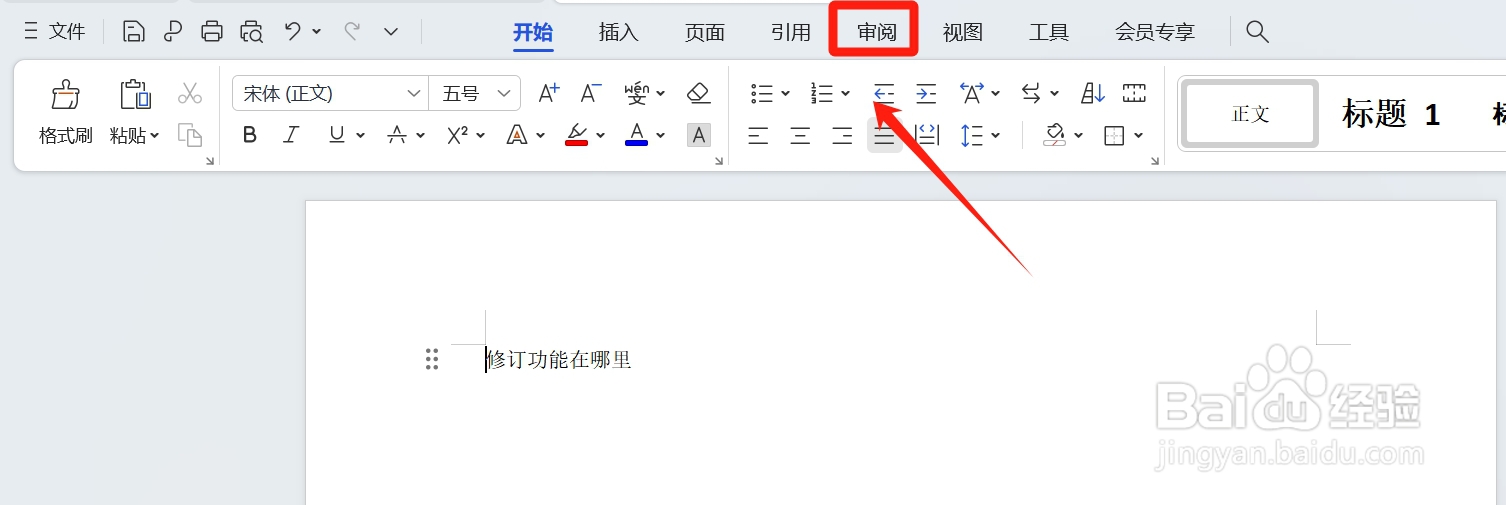Click the Print icon
The width and height of the screenshot is (1506, 505).
(212, 32)
